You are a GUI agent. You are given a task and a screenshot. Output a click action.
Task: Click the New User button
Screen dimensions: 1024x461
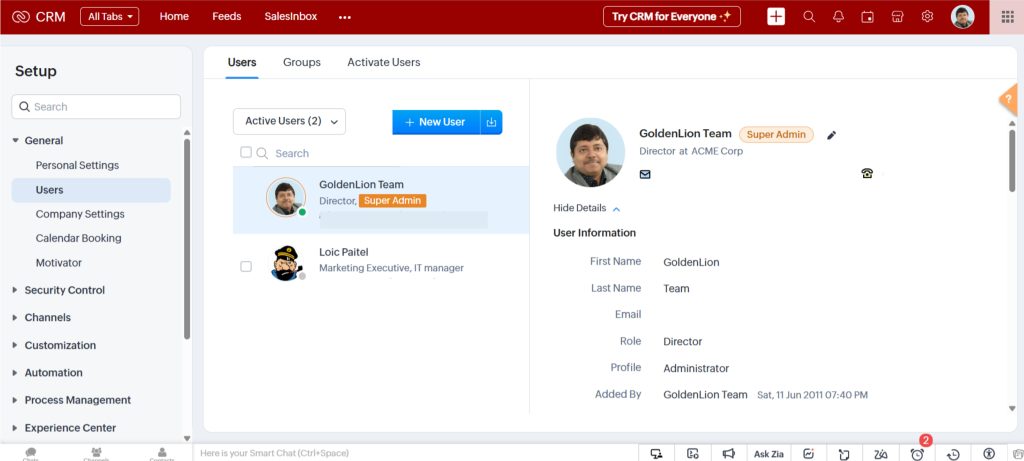click(x=436, y=122)
